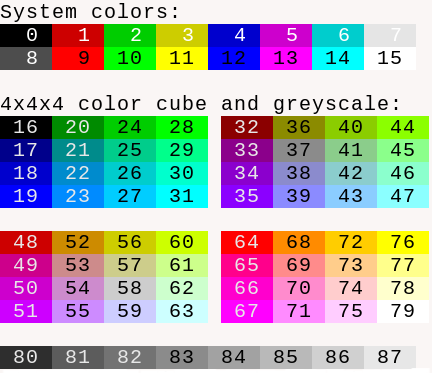This screenshot has width=432, height=373.
Task: Pick the chartreuse cell numbered 44
Action: [403, 127]
